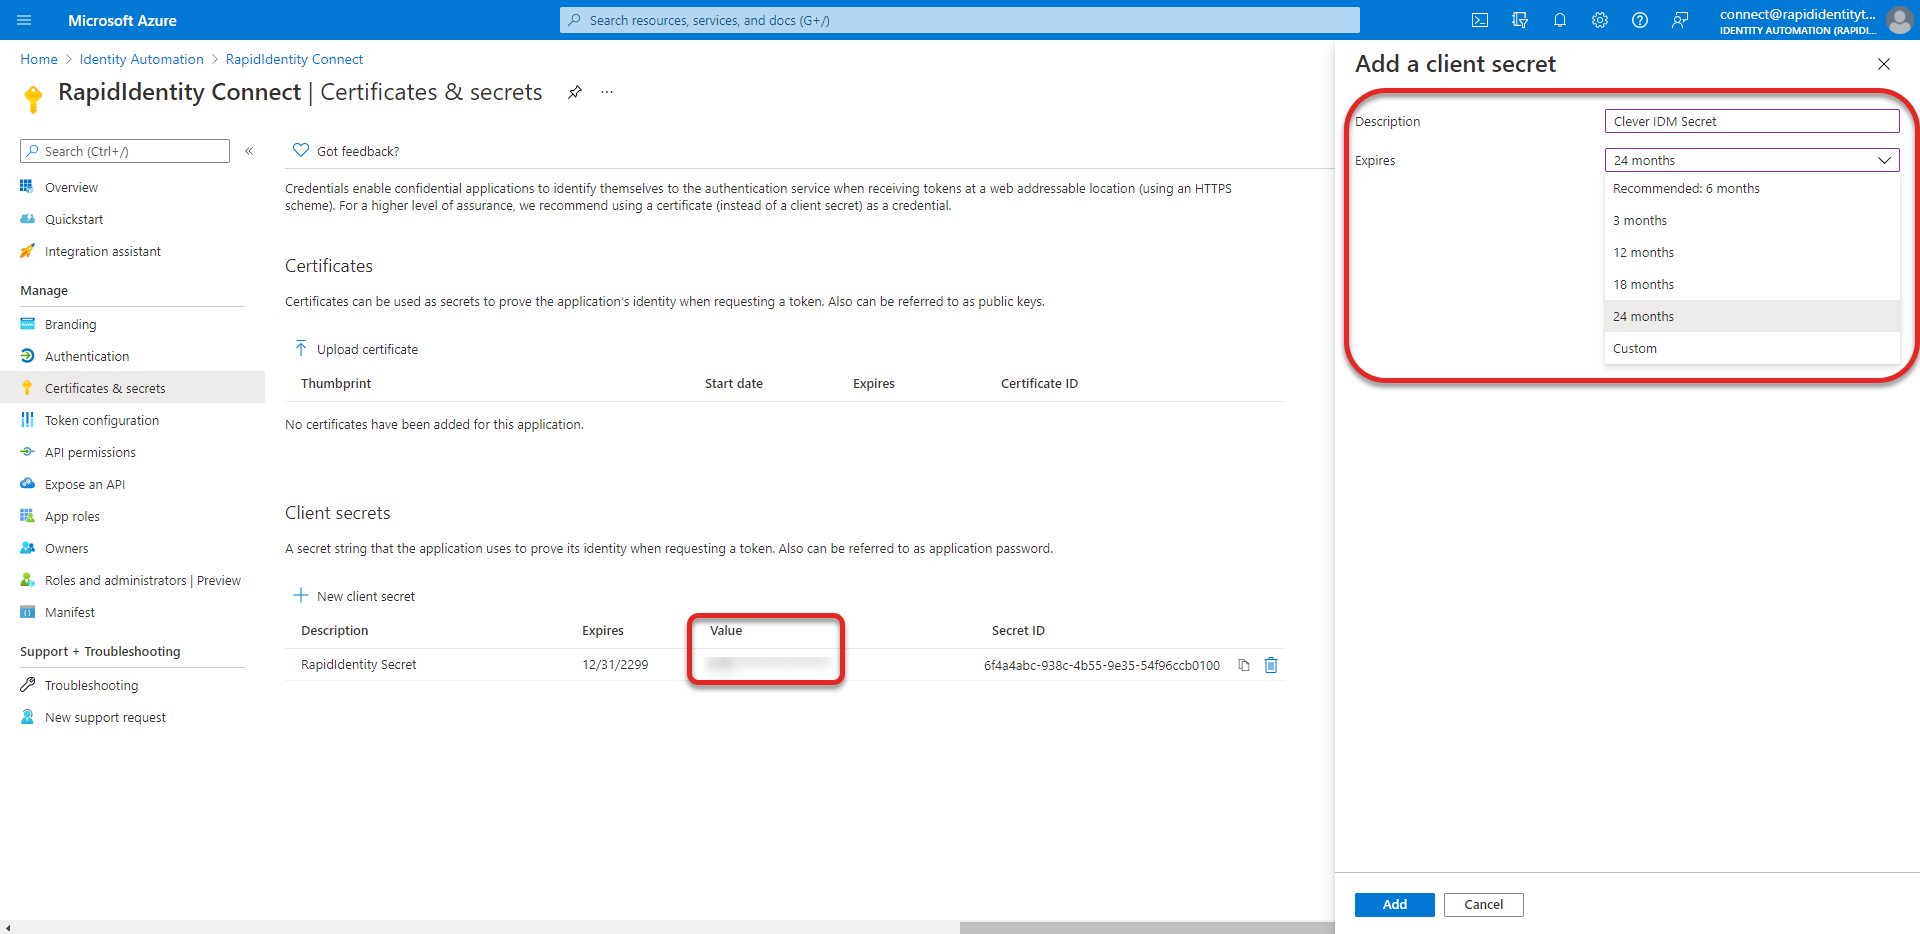This screenshot has width=1920, height=934.
Task: Choose the 24 months expiry option in list
Action: (x=1752, y=316)
